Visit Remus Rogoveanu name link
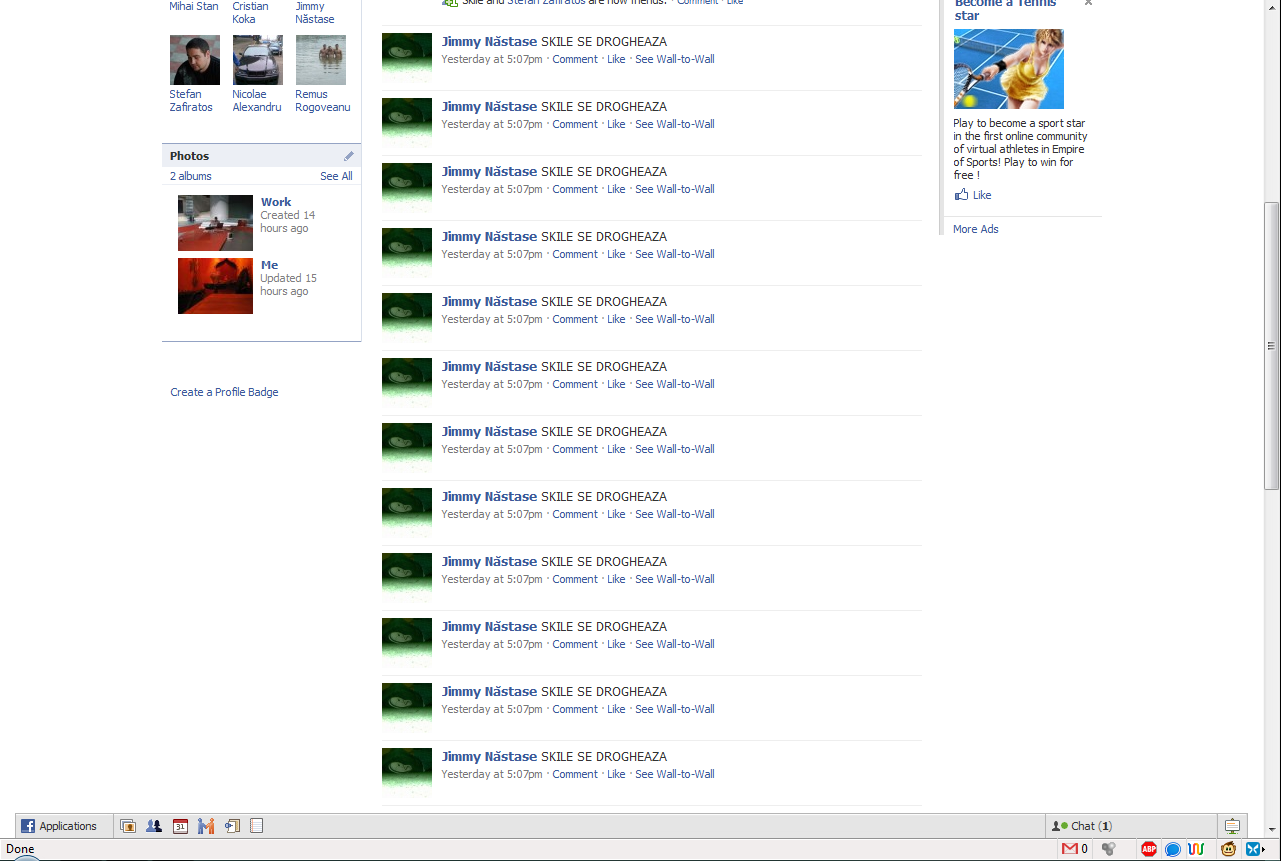The height and width of the screenshot is (861, 1281). [x=323, y=101]
